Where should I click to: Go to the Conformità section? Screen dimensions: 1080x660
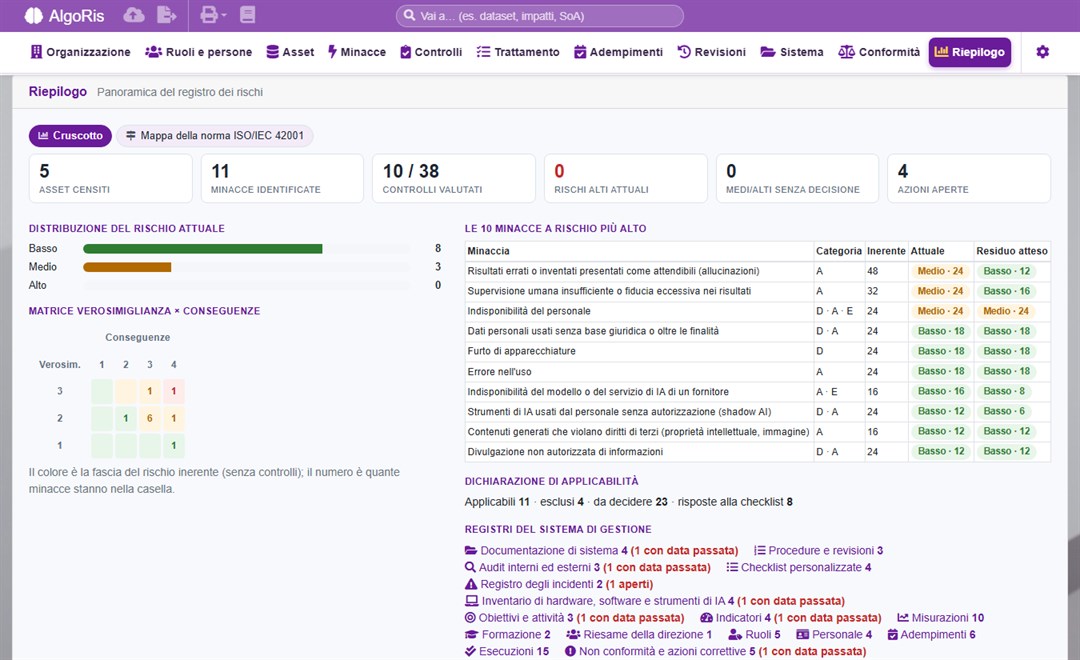879,52
